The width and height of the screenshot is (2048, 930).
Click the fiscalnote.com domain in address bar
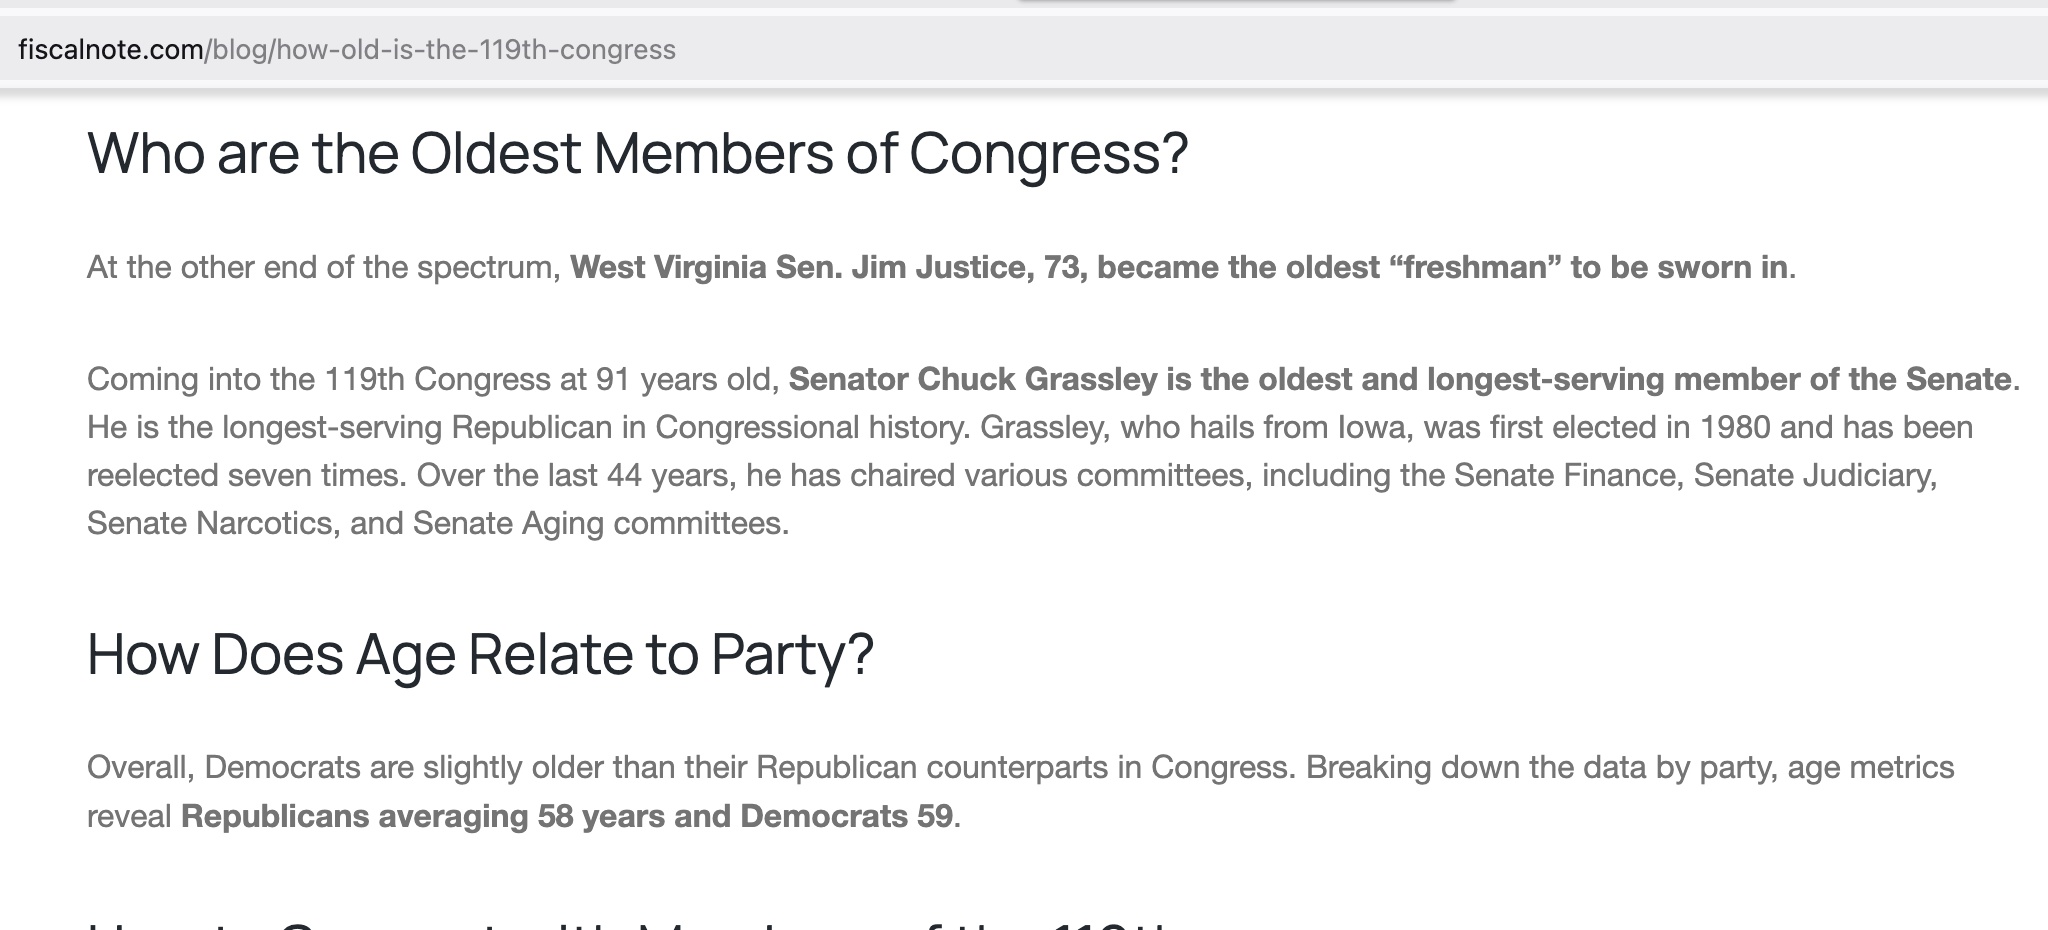point(111,49)
